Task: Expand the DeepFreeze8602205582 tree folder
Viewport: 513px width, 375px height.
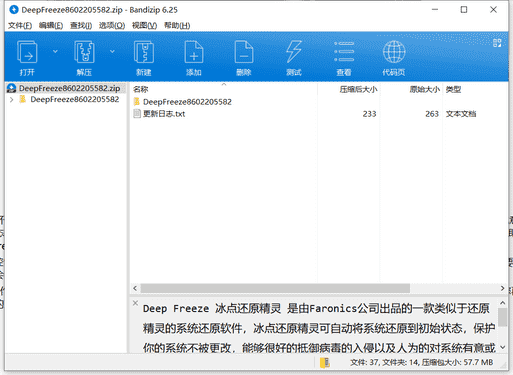Action: click(x=12, y=99)
